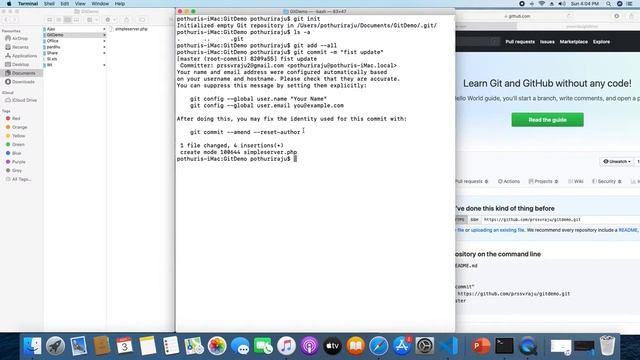Switch to repository Actions tab
The width and height of the screenshot is (640, 360).
click(x=509, y=181)
